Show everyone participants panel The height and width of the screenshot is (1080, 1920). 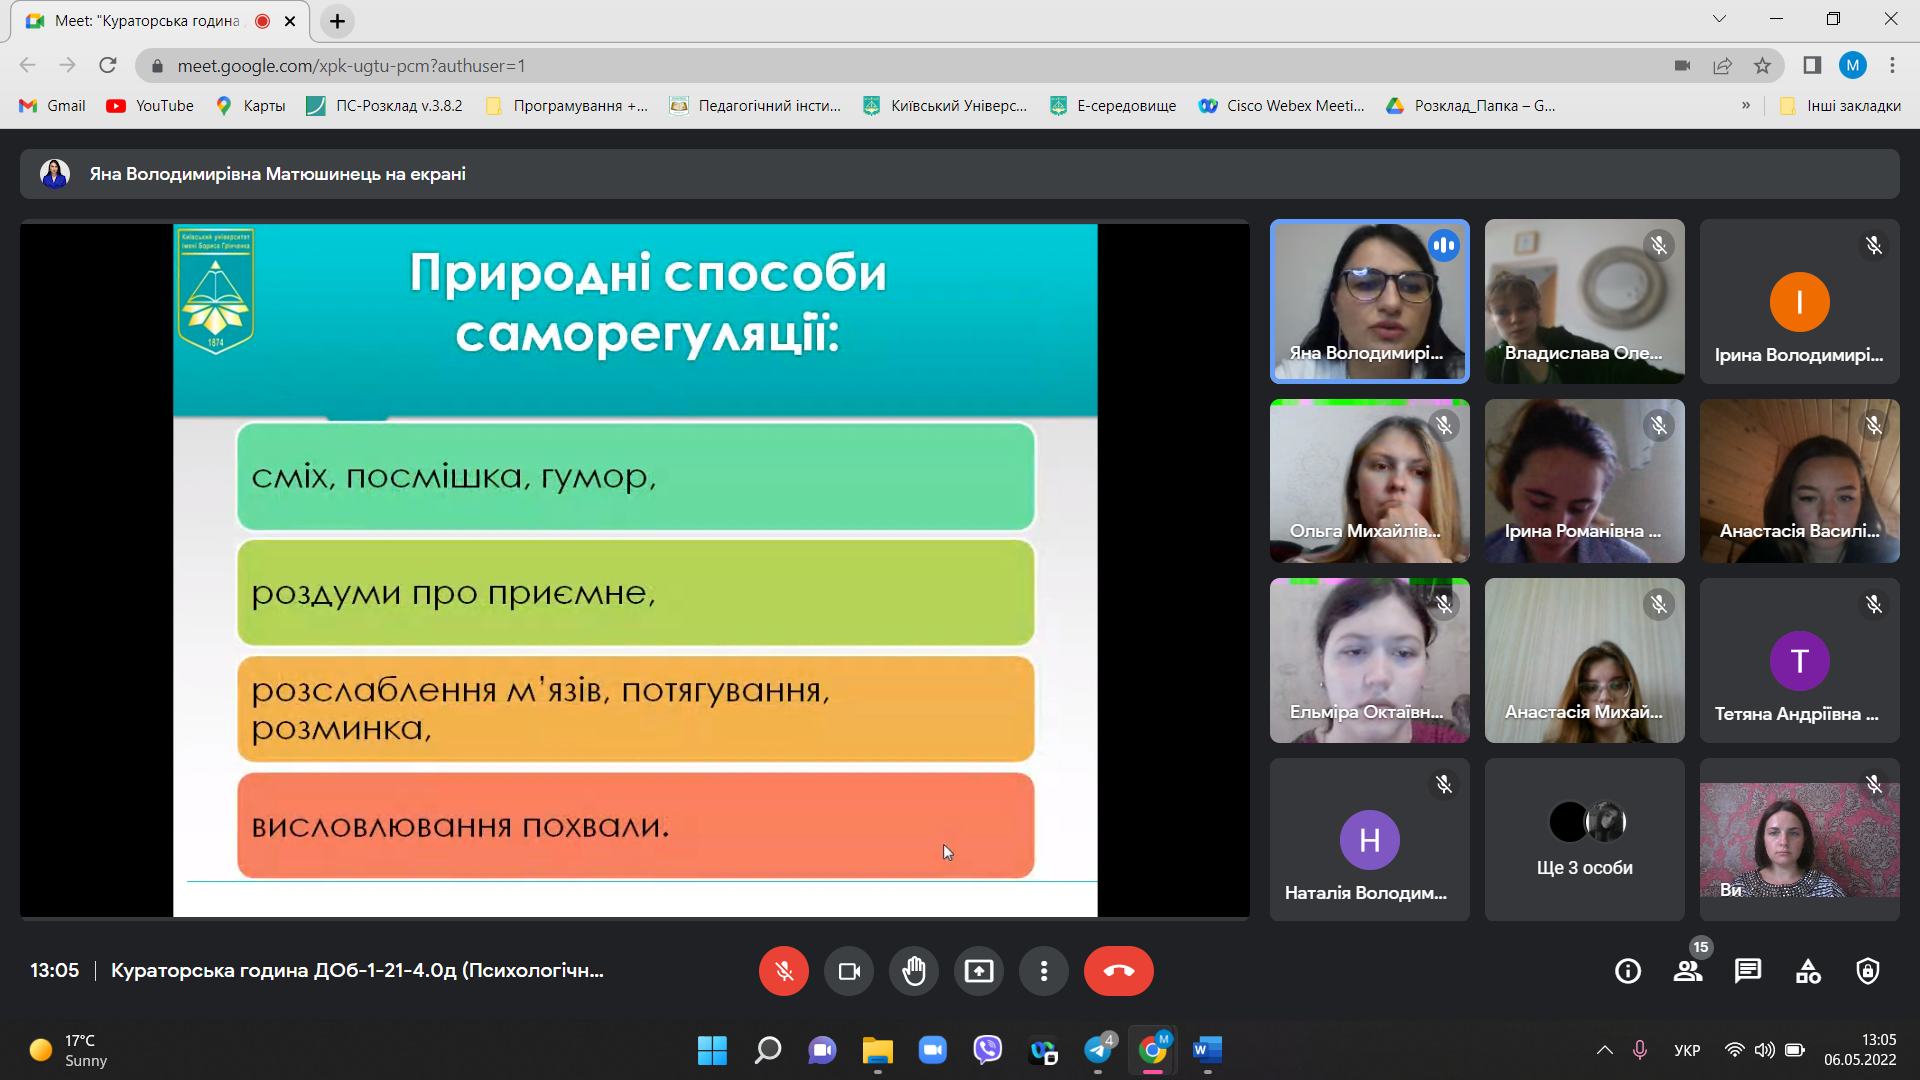tap(1688, 971)
